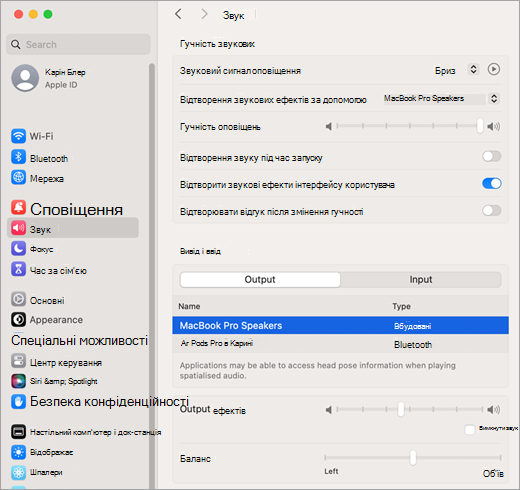Click low-volume icon beside Гучність оповіщень

point(329,126)
